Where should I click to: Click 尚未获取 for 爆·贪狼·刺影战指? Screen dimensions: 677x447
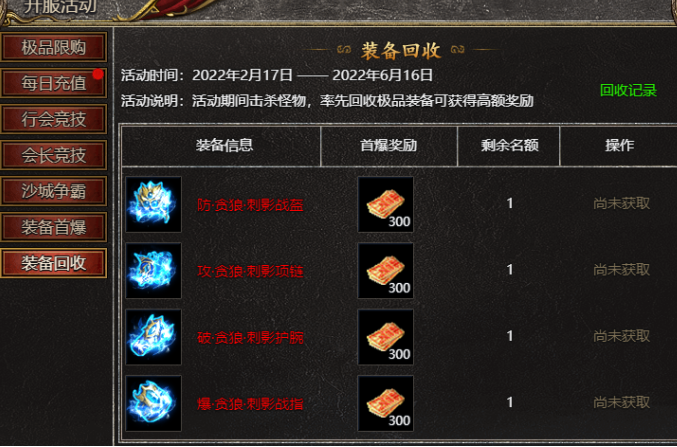tap(621, 403)
